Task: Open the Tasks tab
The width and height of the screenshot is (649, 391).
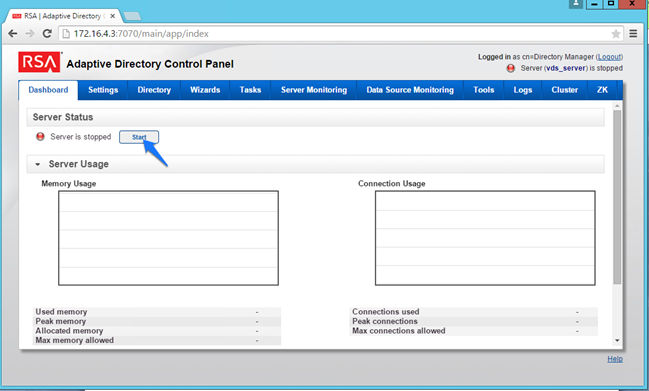Action: click(250, 90)
